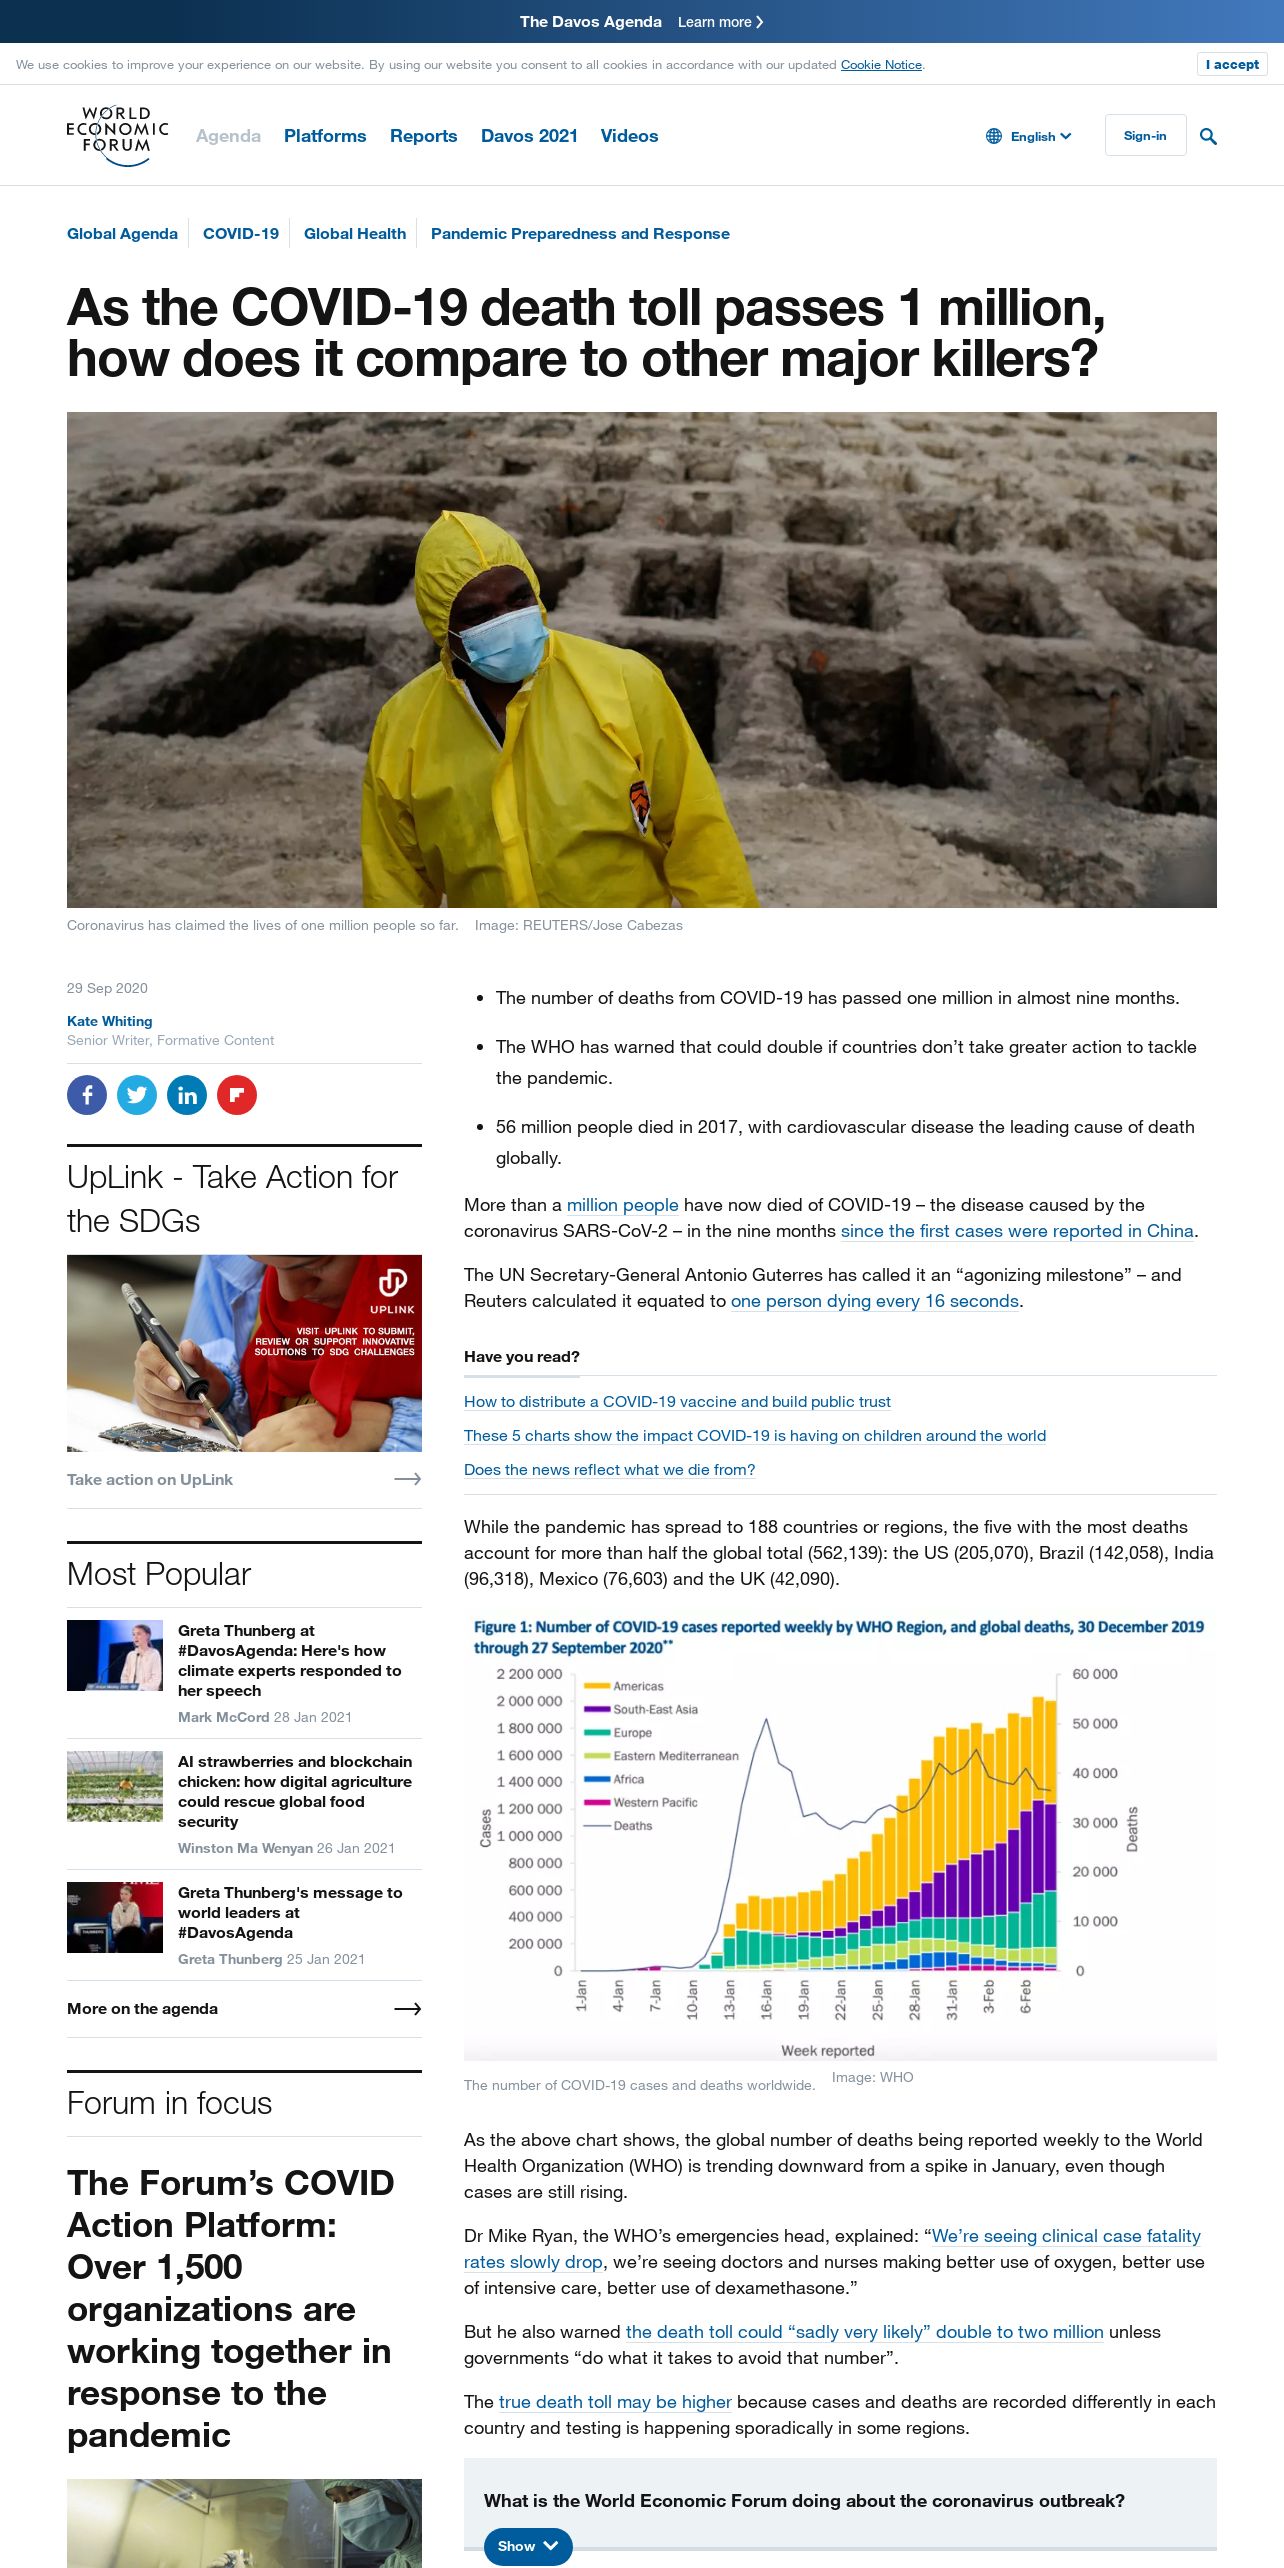This screenshot has height=2568, width=1284.
Task: Click article date 29 Sep 2020
Action: (107, 988)
